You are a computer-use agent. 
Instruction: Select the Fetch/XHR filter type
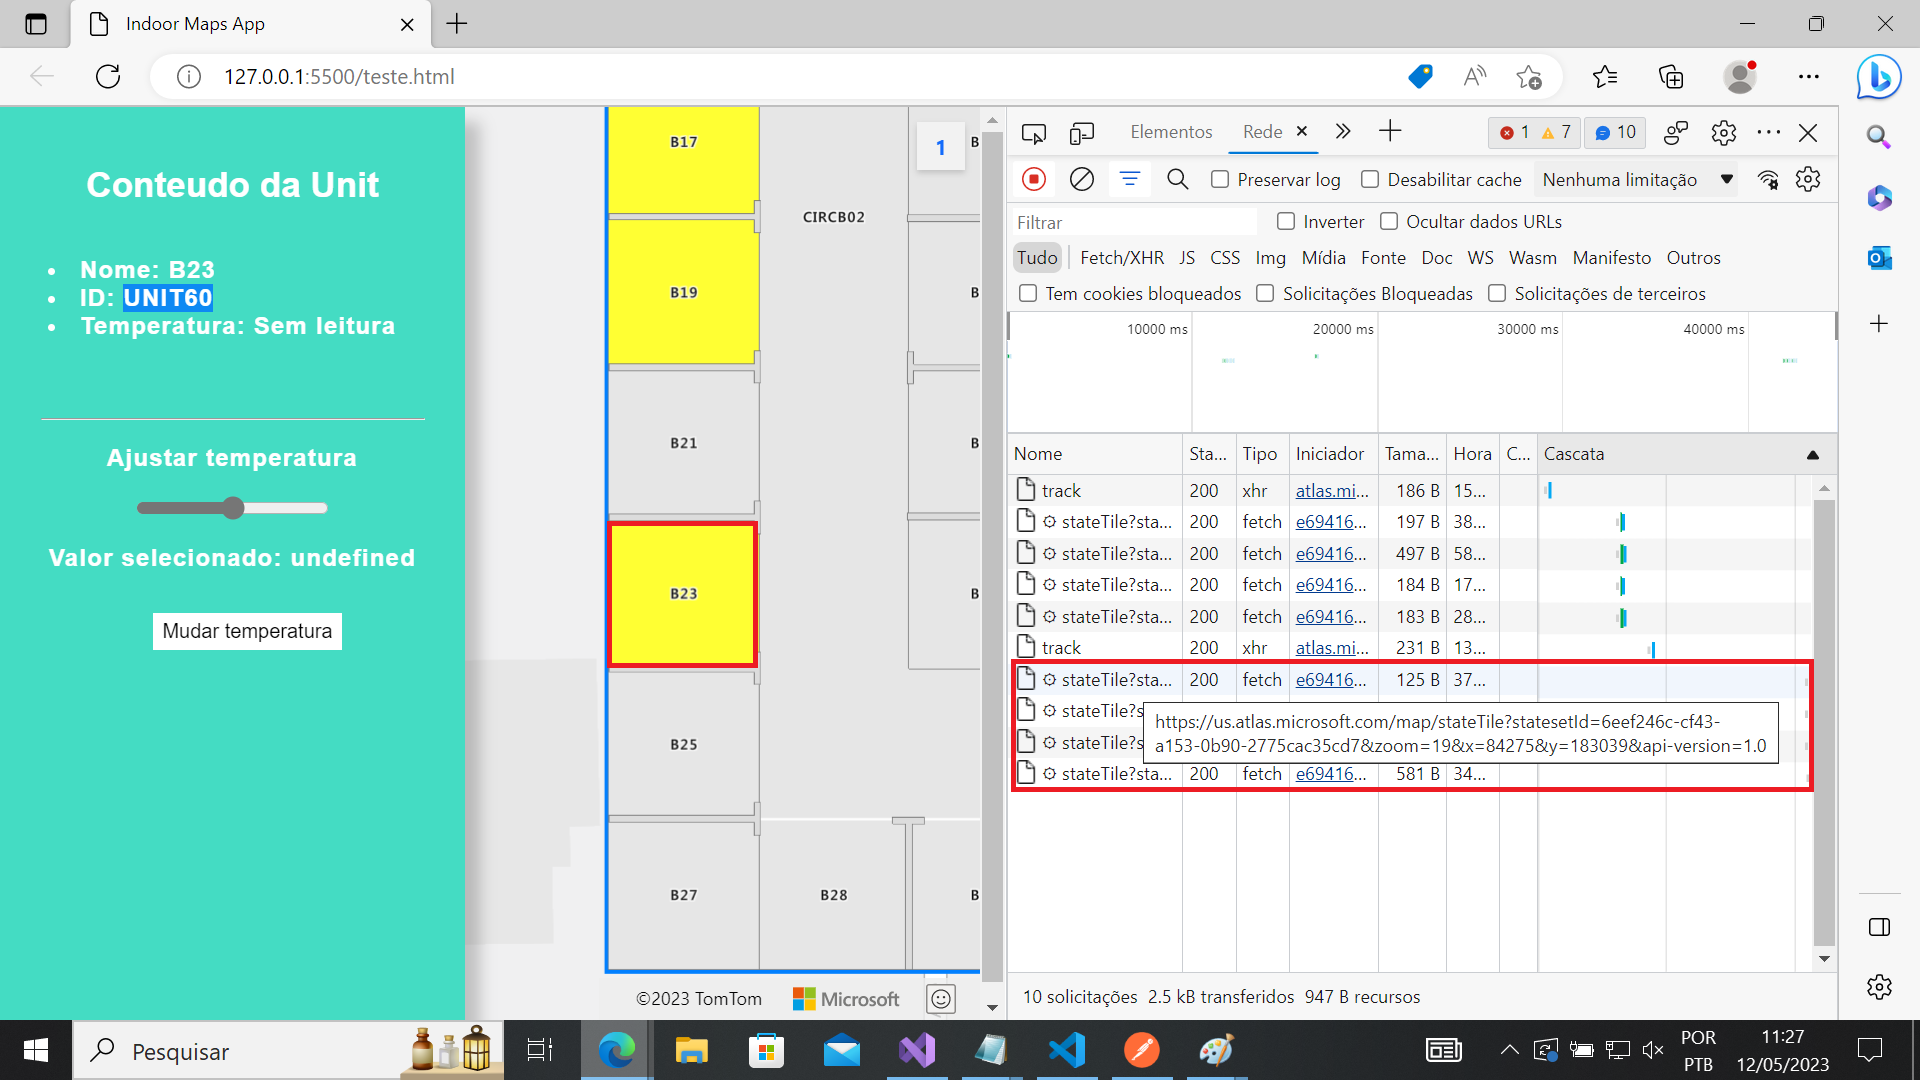pyautogui.click(x=1122, y=258)
